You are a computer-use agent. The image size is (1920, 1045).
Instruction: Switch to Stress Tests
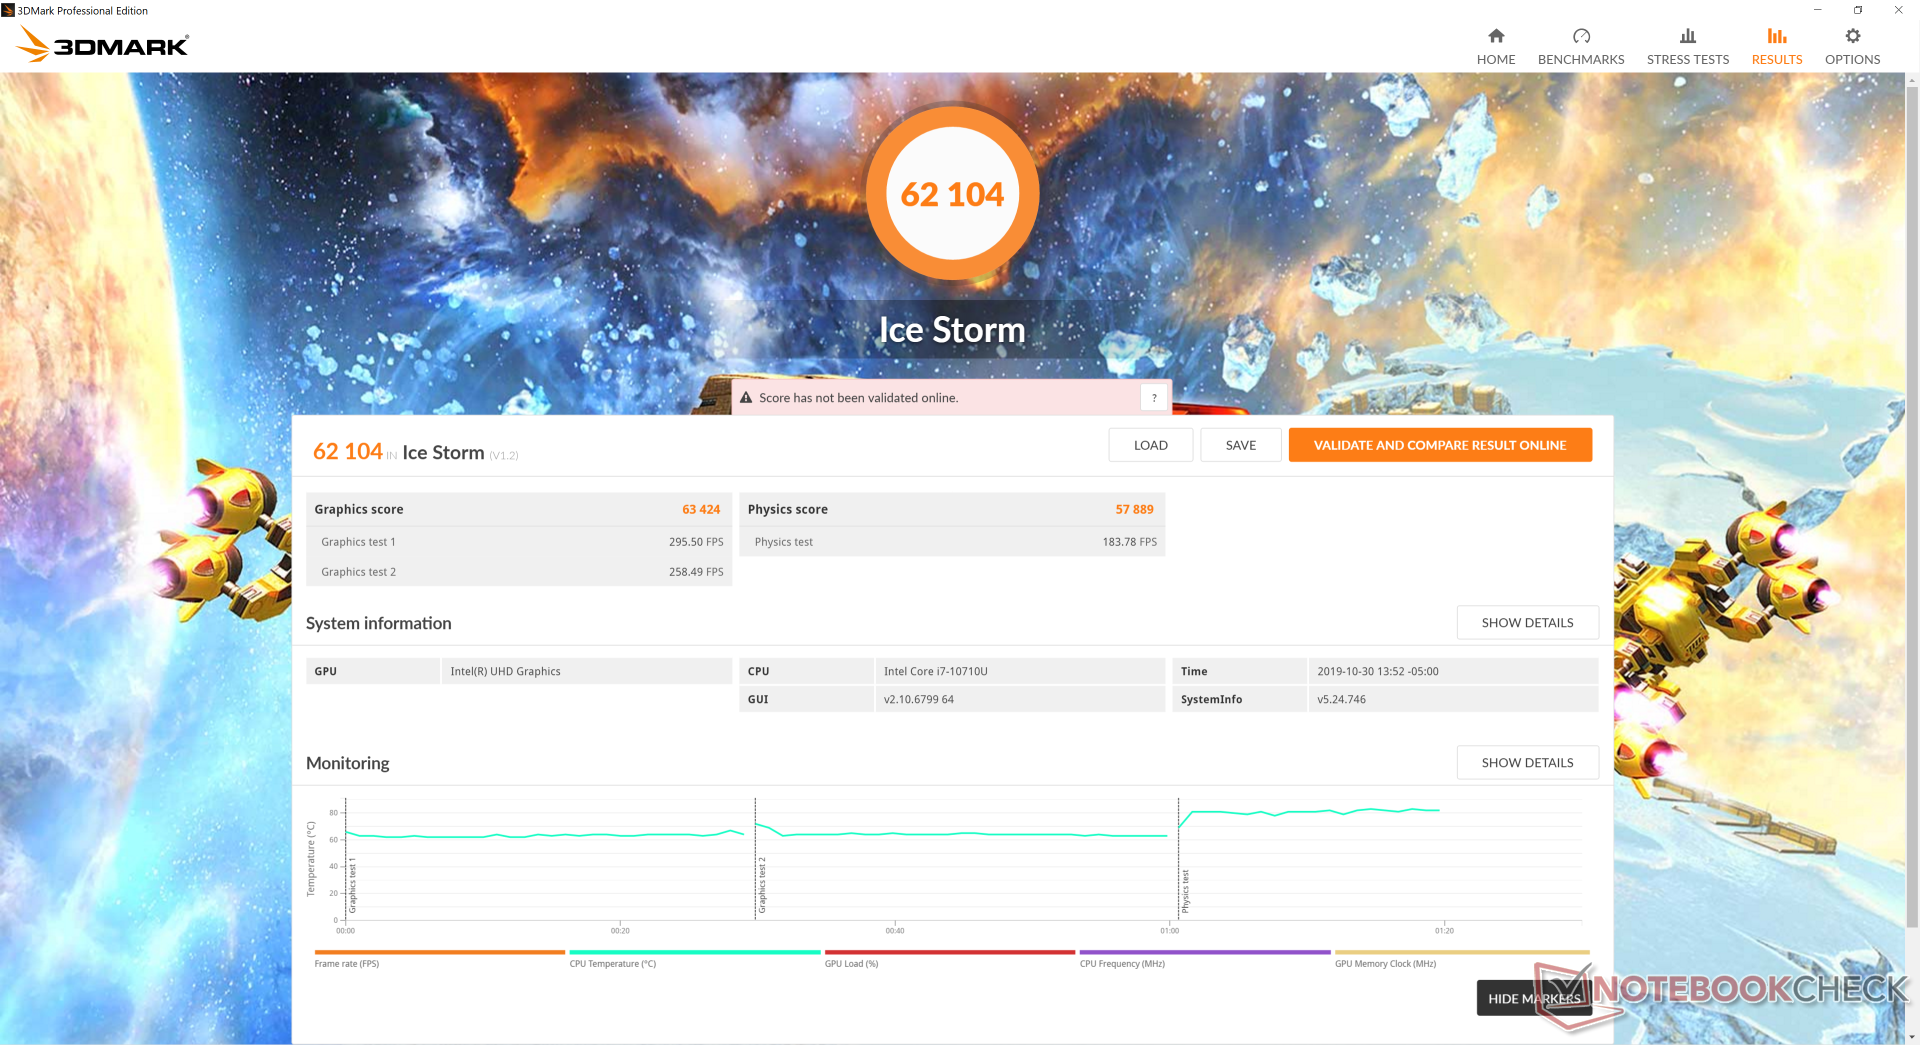(x=1688, y=47)
